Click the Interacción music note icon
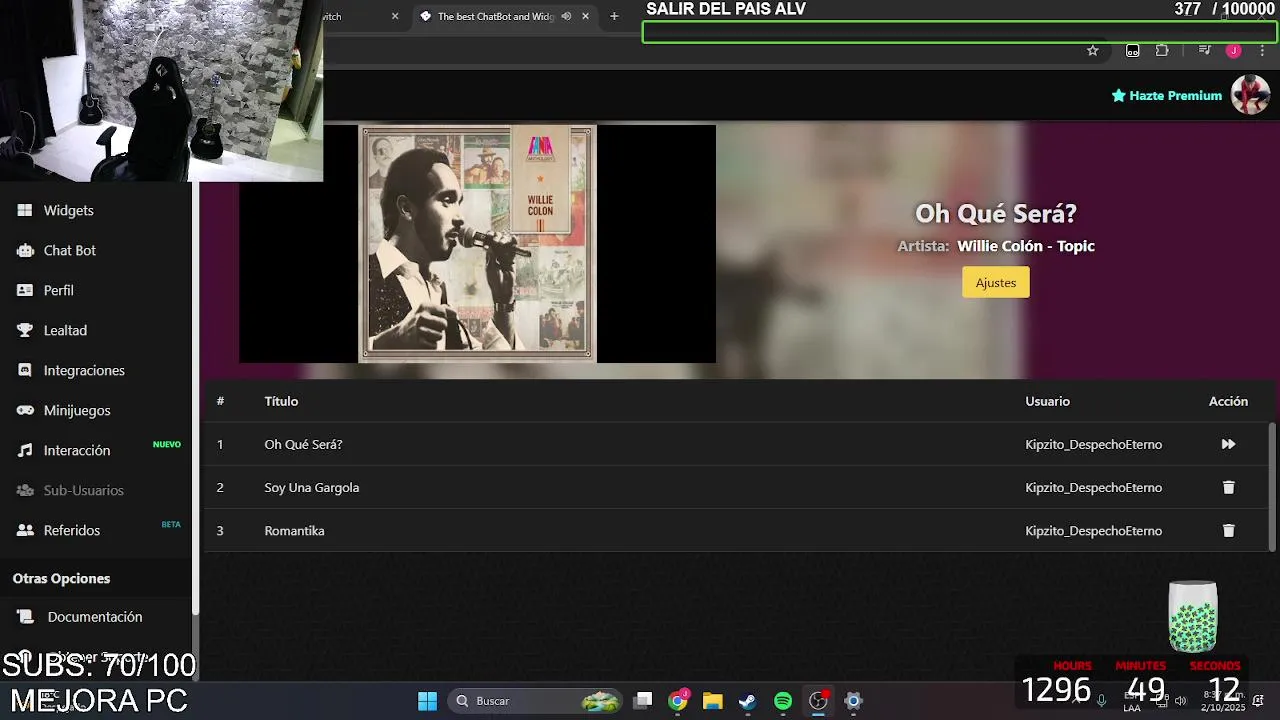The height and width of the screenshot is (720, 1280). click(x=25, y=450)
